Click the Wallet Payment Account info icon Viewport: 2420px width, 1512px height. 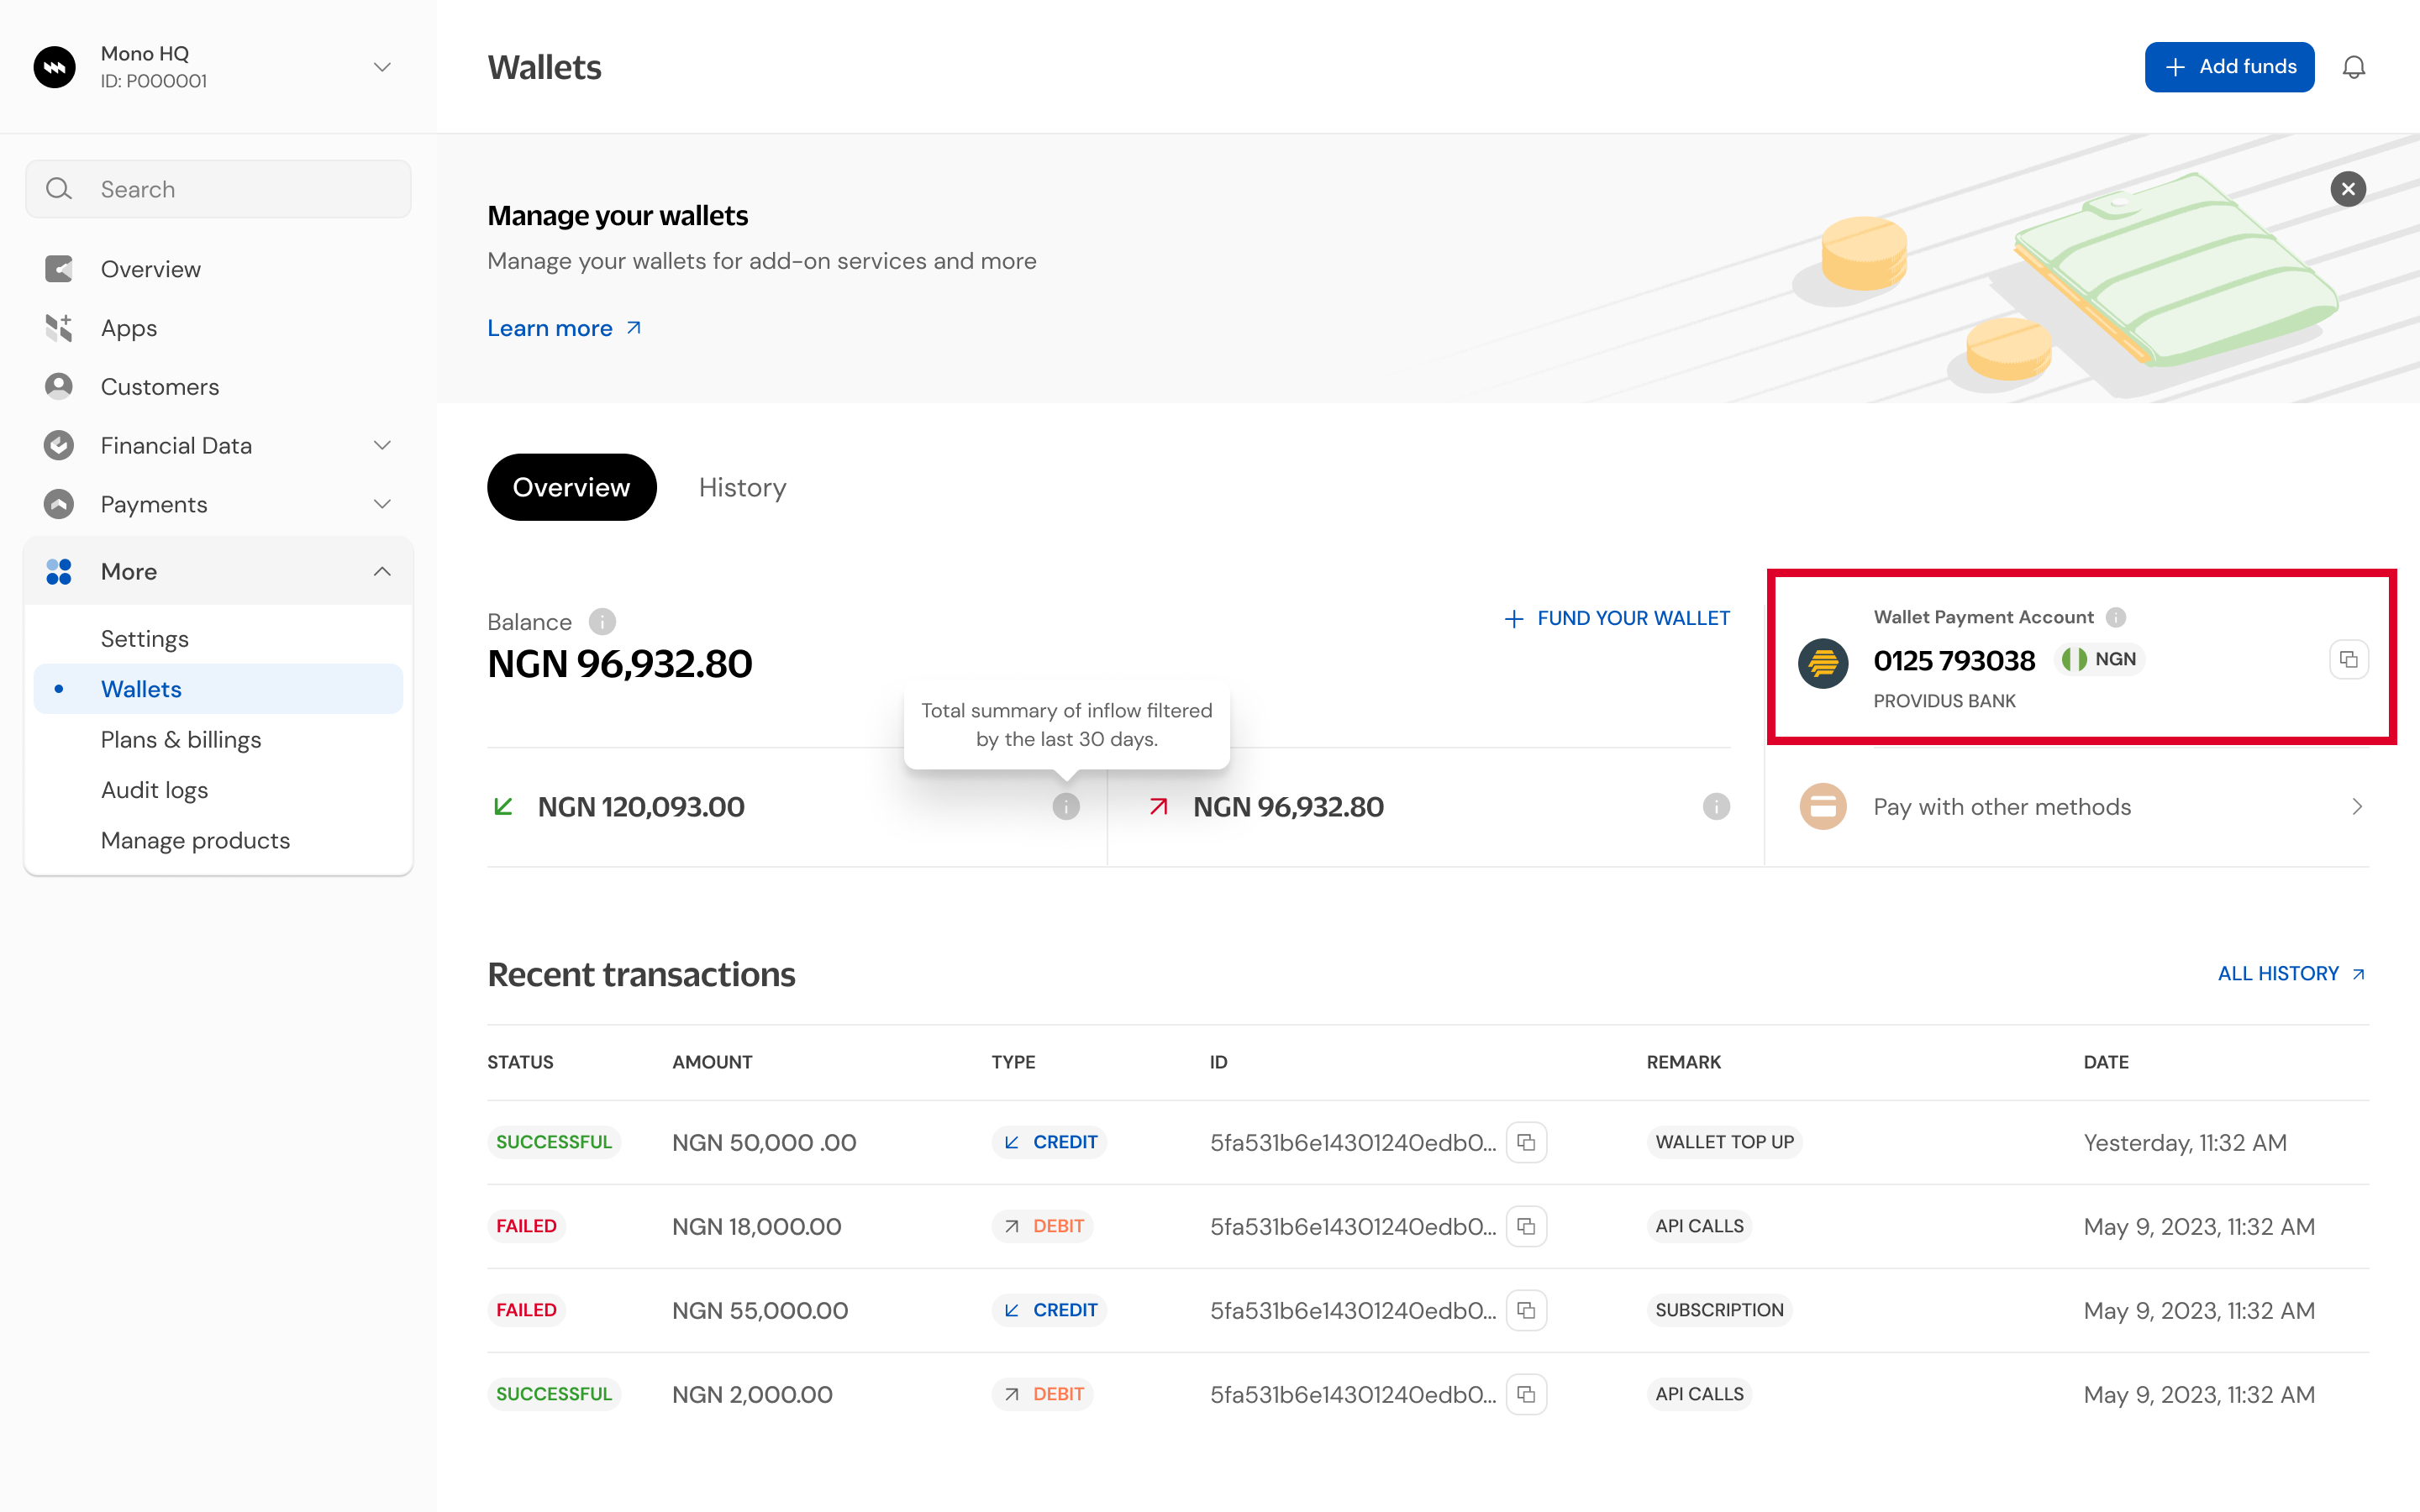[x=2116, y=617]
